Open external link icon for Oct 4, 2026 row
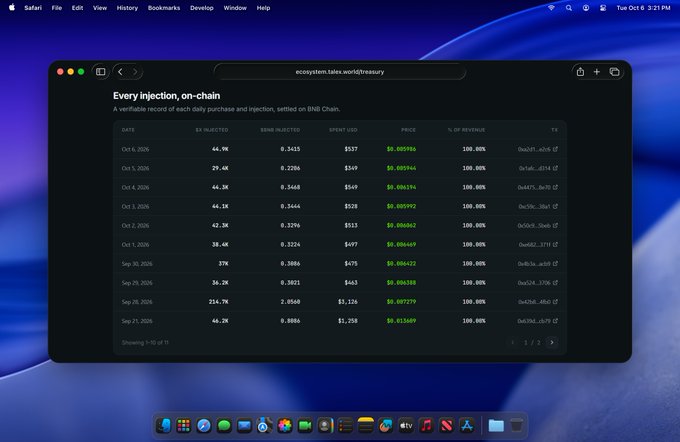The width and height of the screenshot is (680, 442). [x=555, y=187]
